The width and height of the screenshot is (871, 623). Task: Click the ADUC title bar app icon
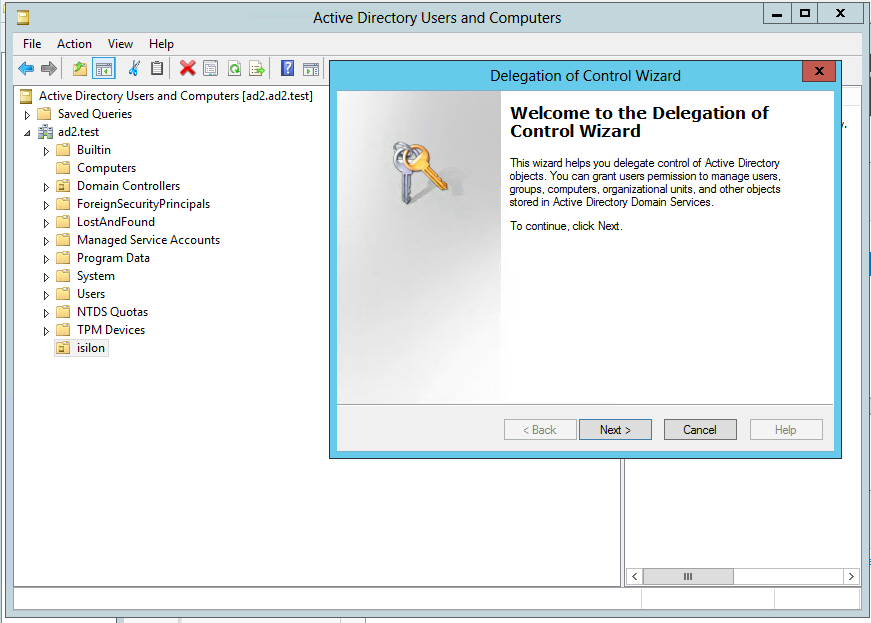click(x=23, y=18)
